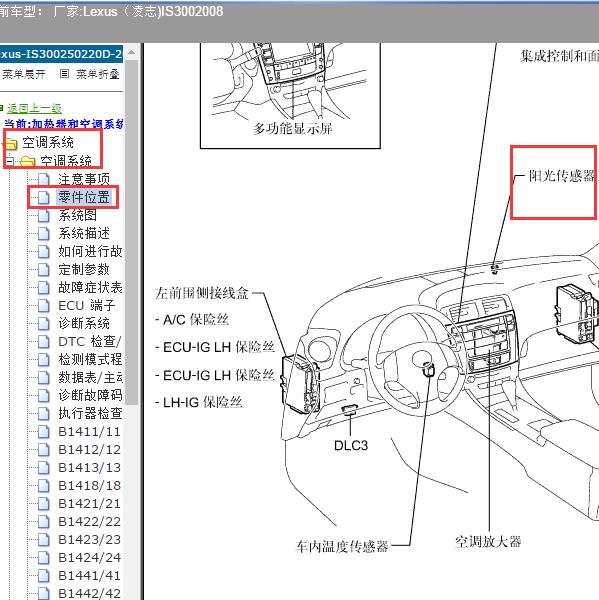
Task: Click the document icon beside 零件位置
Action: (x=44, y=197)
